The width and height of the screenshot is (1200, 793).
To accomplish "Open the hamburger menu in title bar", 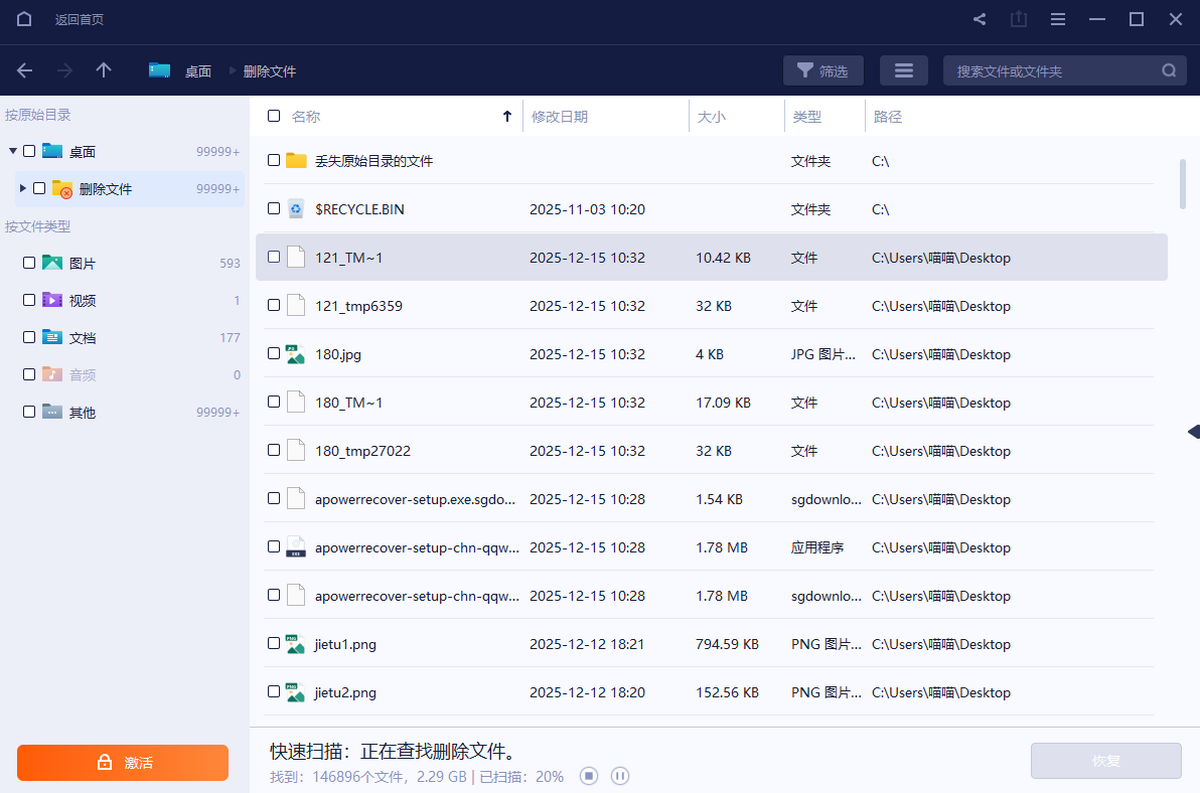I will point(1057,19).
